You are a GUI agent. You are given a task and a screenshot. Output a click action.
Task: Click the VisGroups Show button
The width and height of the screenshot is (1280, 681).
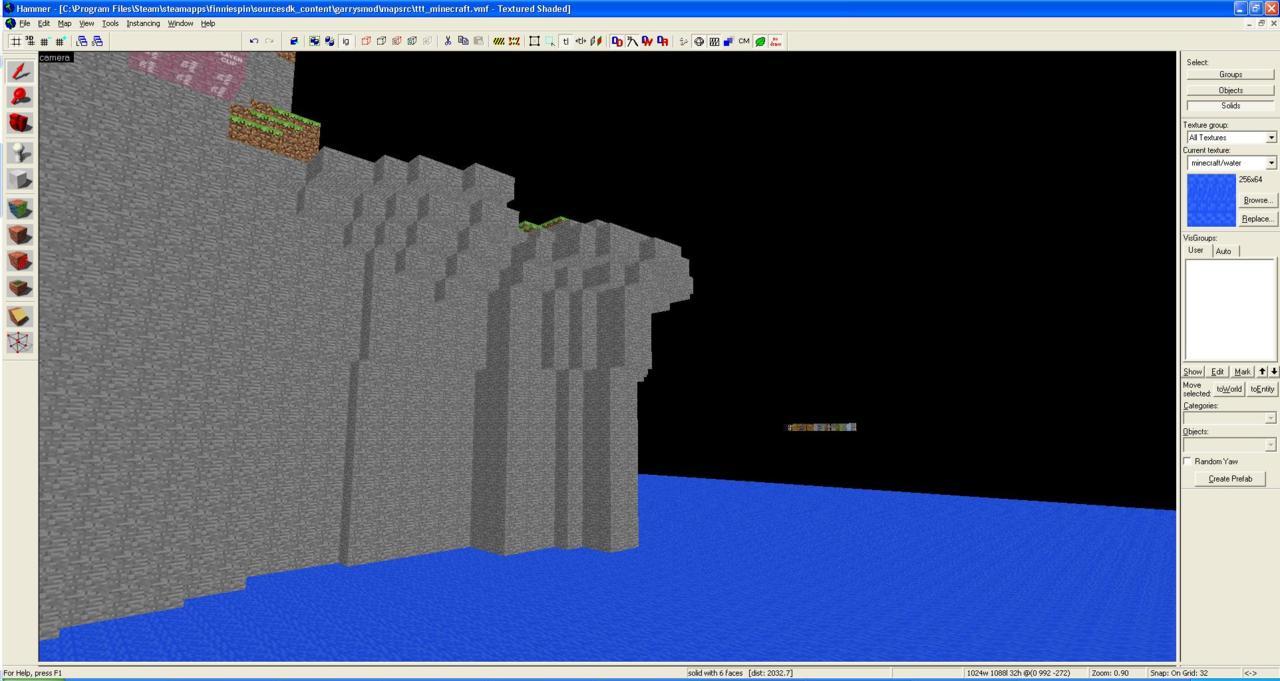tap(1193, 371)
